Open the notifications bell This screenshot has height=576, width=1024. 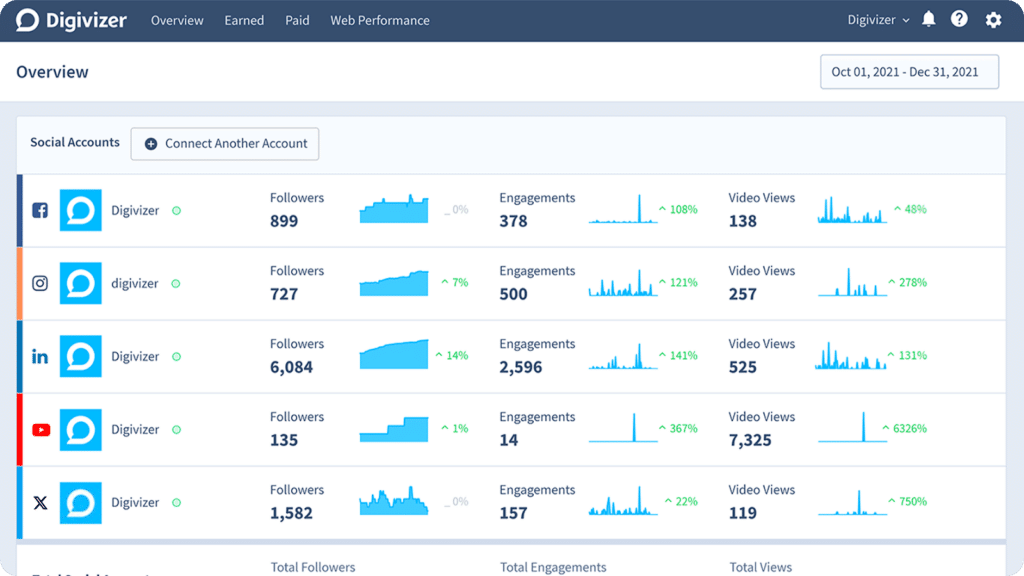click(929, 20)
